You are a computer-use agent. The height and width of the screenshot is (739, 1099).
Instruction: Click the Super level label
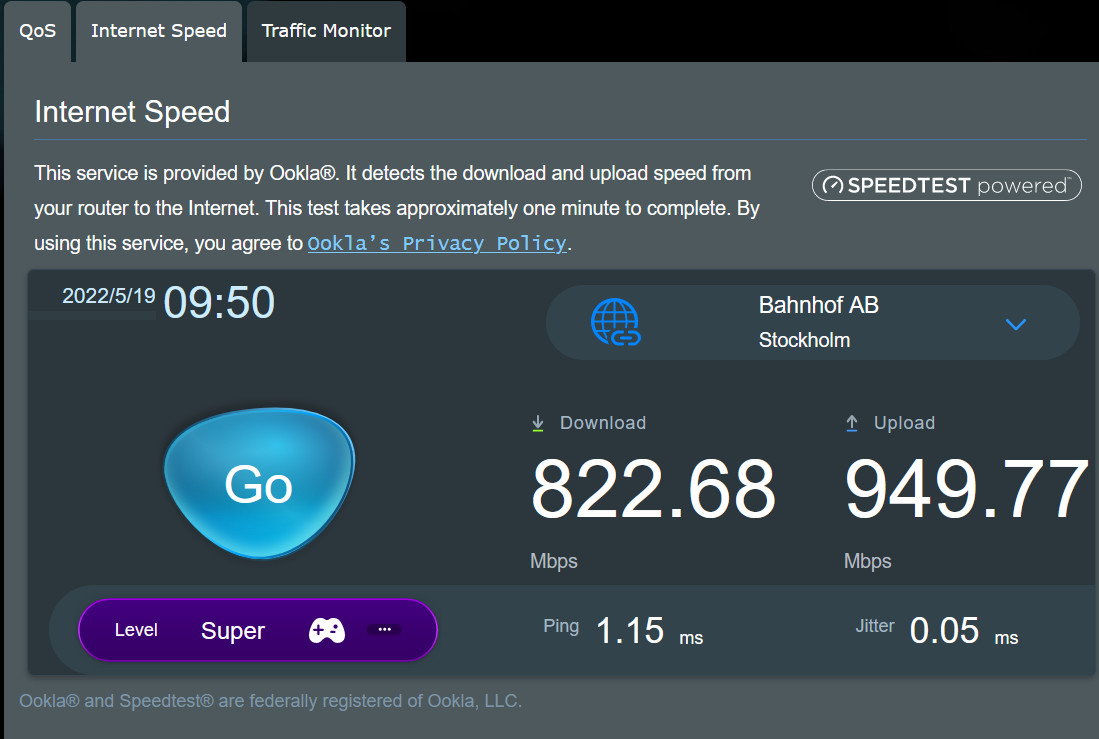click(x=233, y=631)
